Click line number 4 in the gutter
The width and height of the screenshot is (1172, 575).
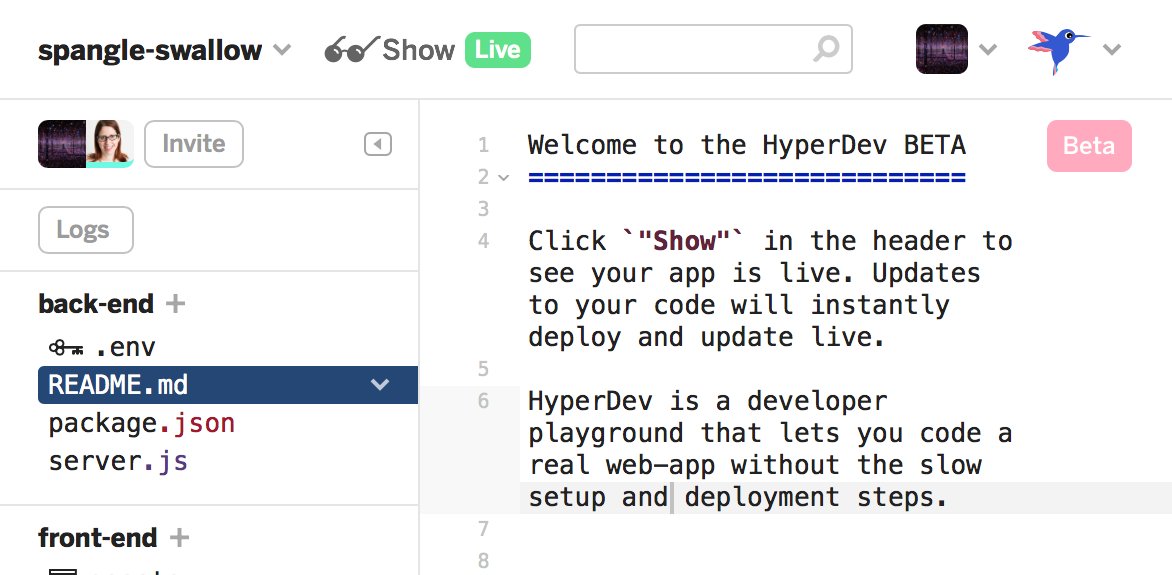click(484, 241)
